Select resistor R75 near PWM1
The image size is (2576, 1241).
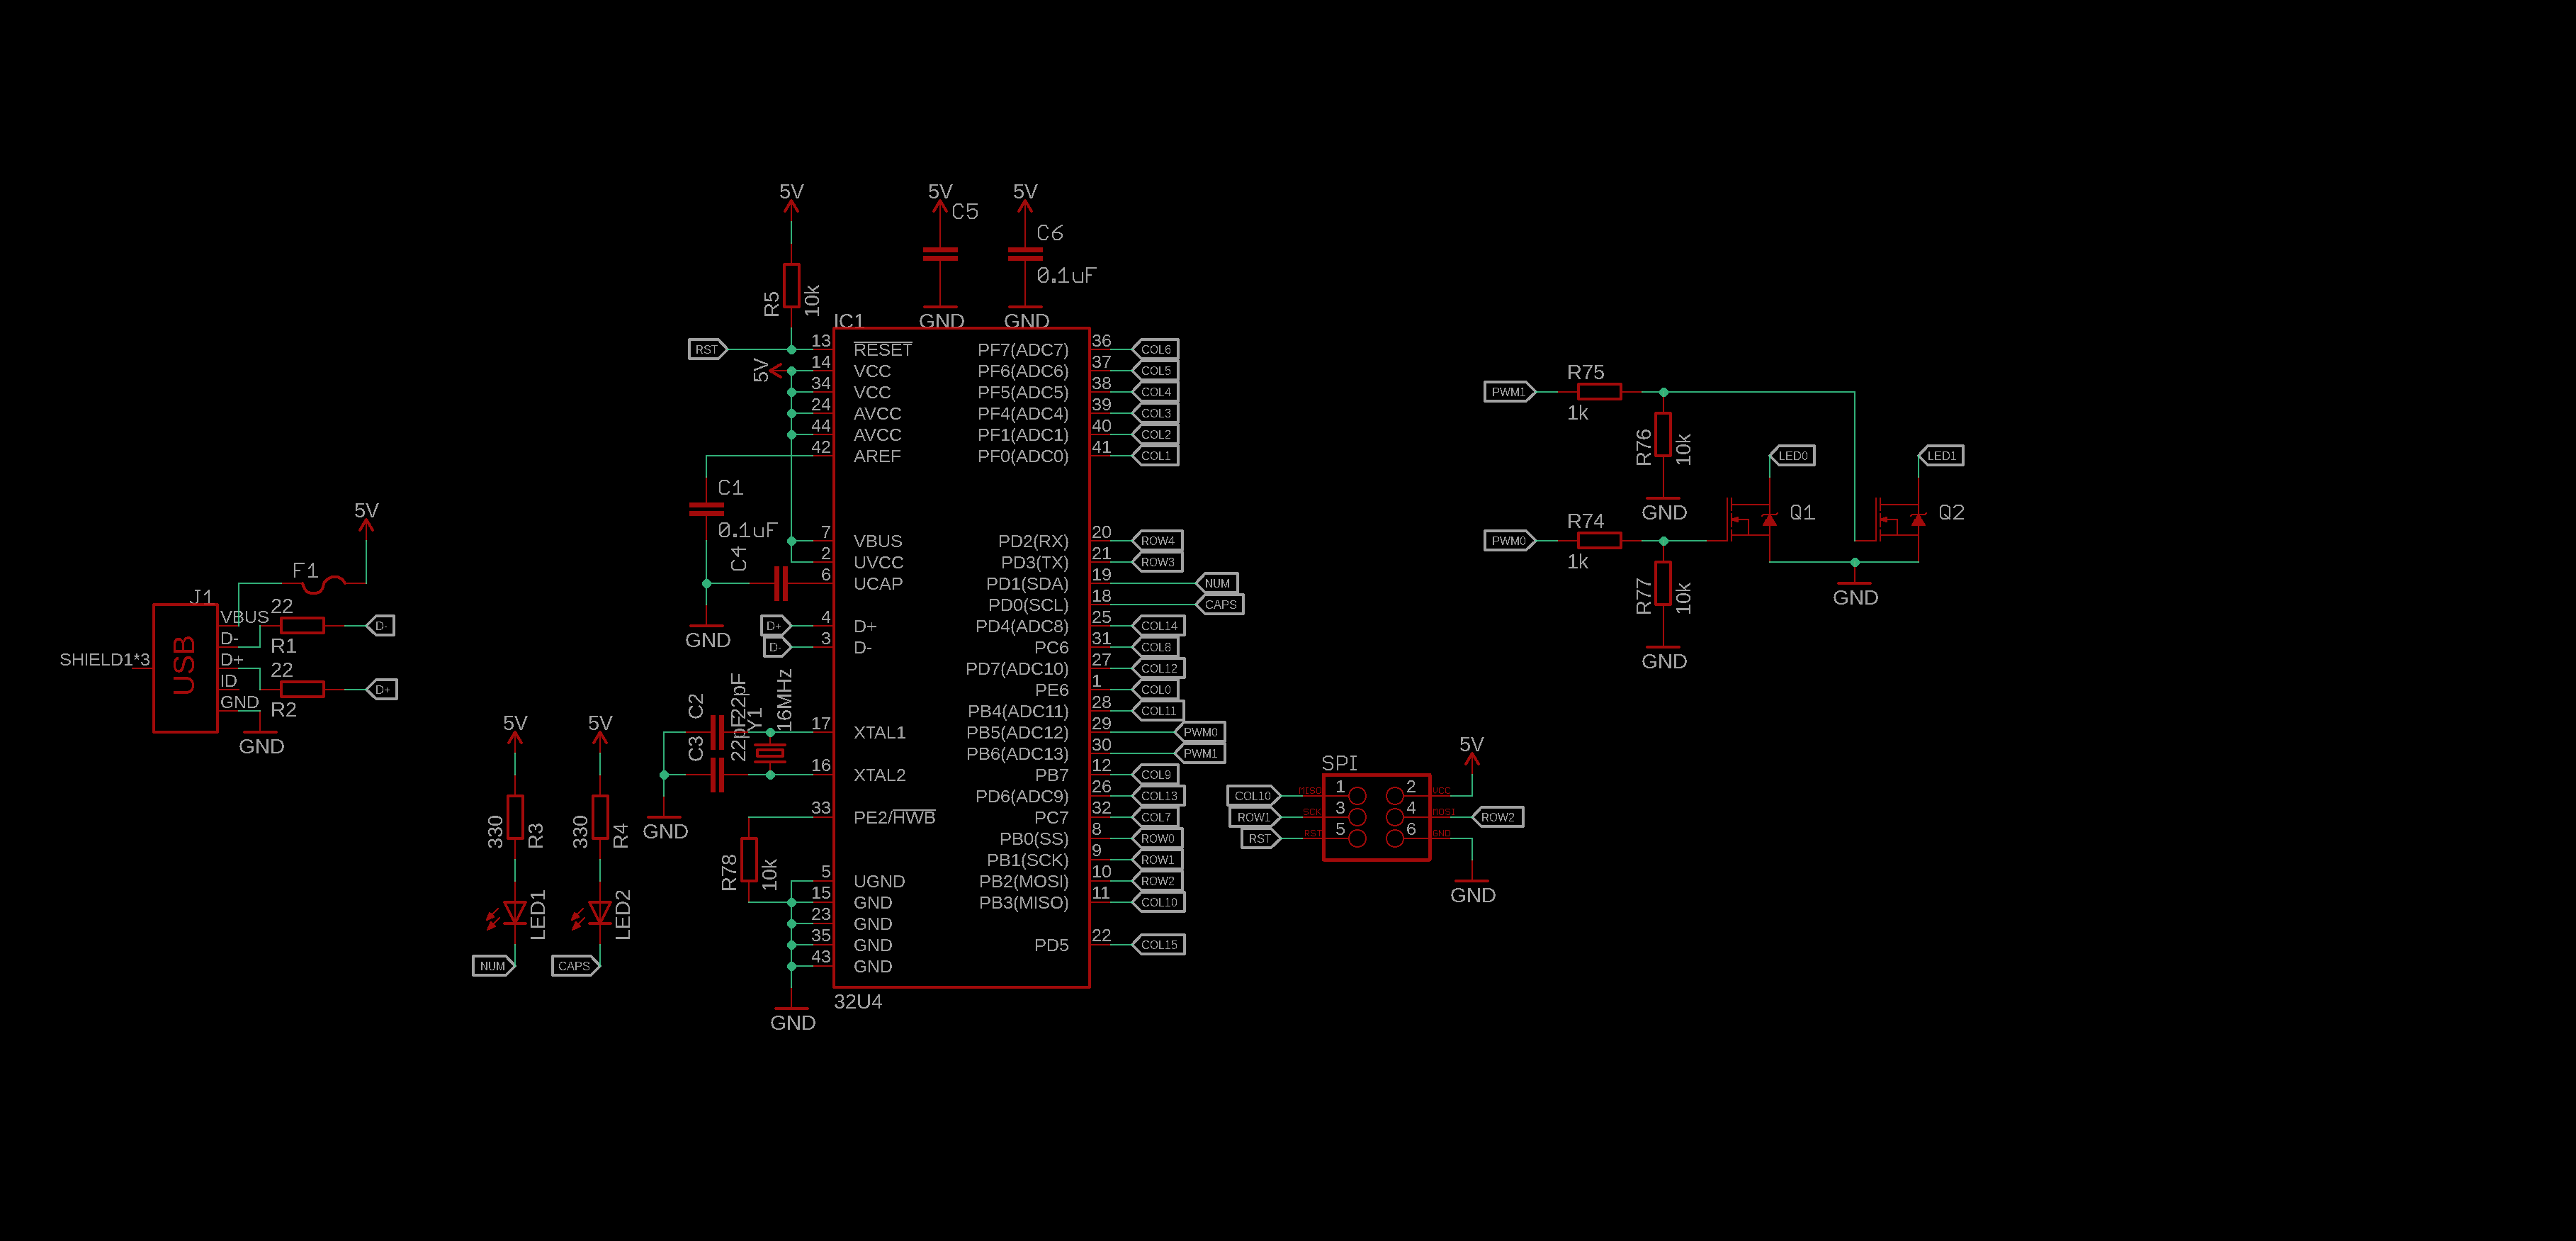1599,392
